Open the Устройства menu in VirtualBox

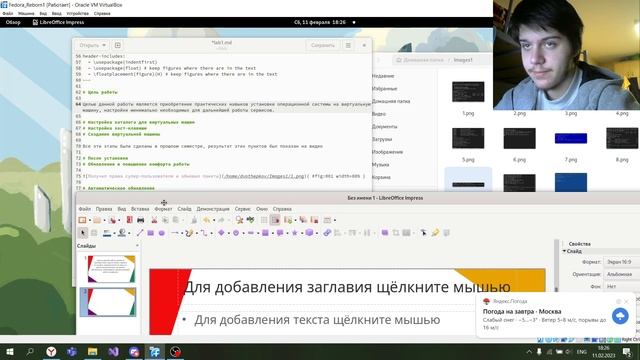(x=77, y=13)
